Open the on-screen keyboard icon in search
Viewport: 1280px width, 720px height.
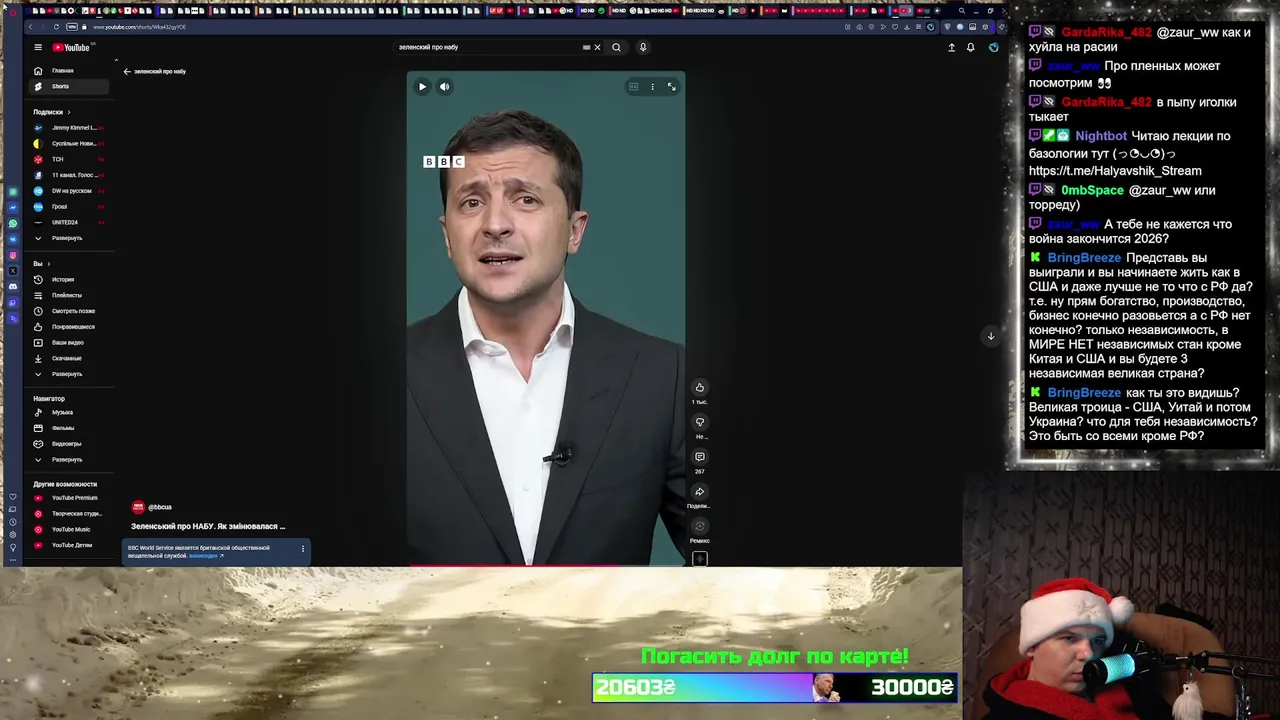586,47
